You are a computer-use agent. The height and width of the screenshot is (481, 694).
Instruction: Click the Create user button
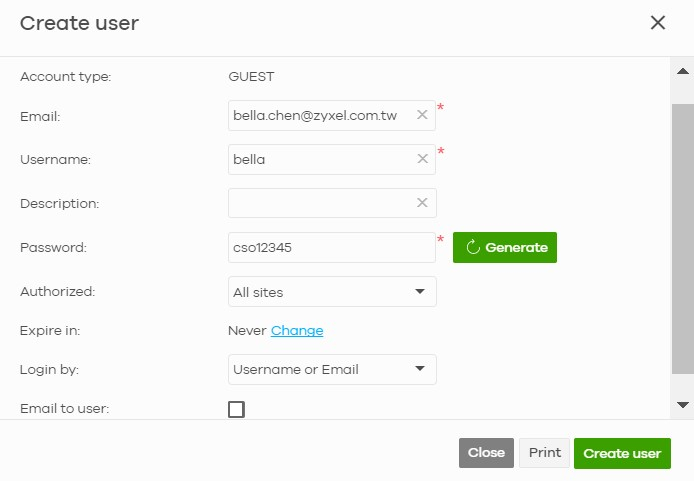pyautogui.click(x=622, y=453)
